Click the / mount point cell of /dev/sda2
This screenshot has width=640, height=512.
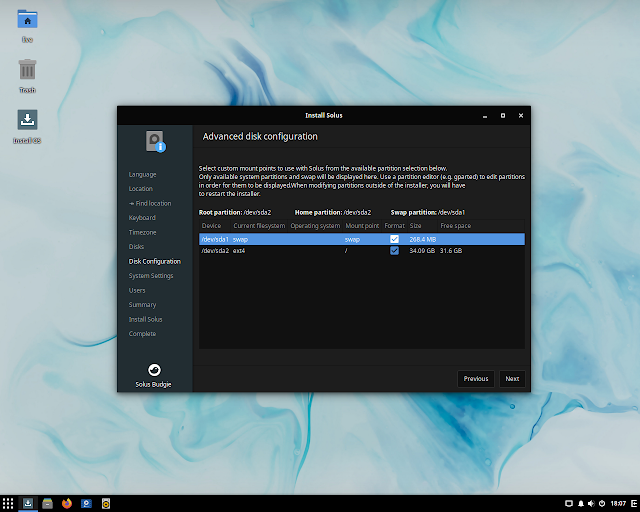(x=346, y=251)
